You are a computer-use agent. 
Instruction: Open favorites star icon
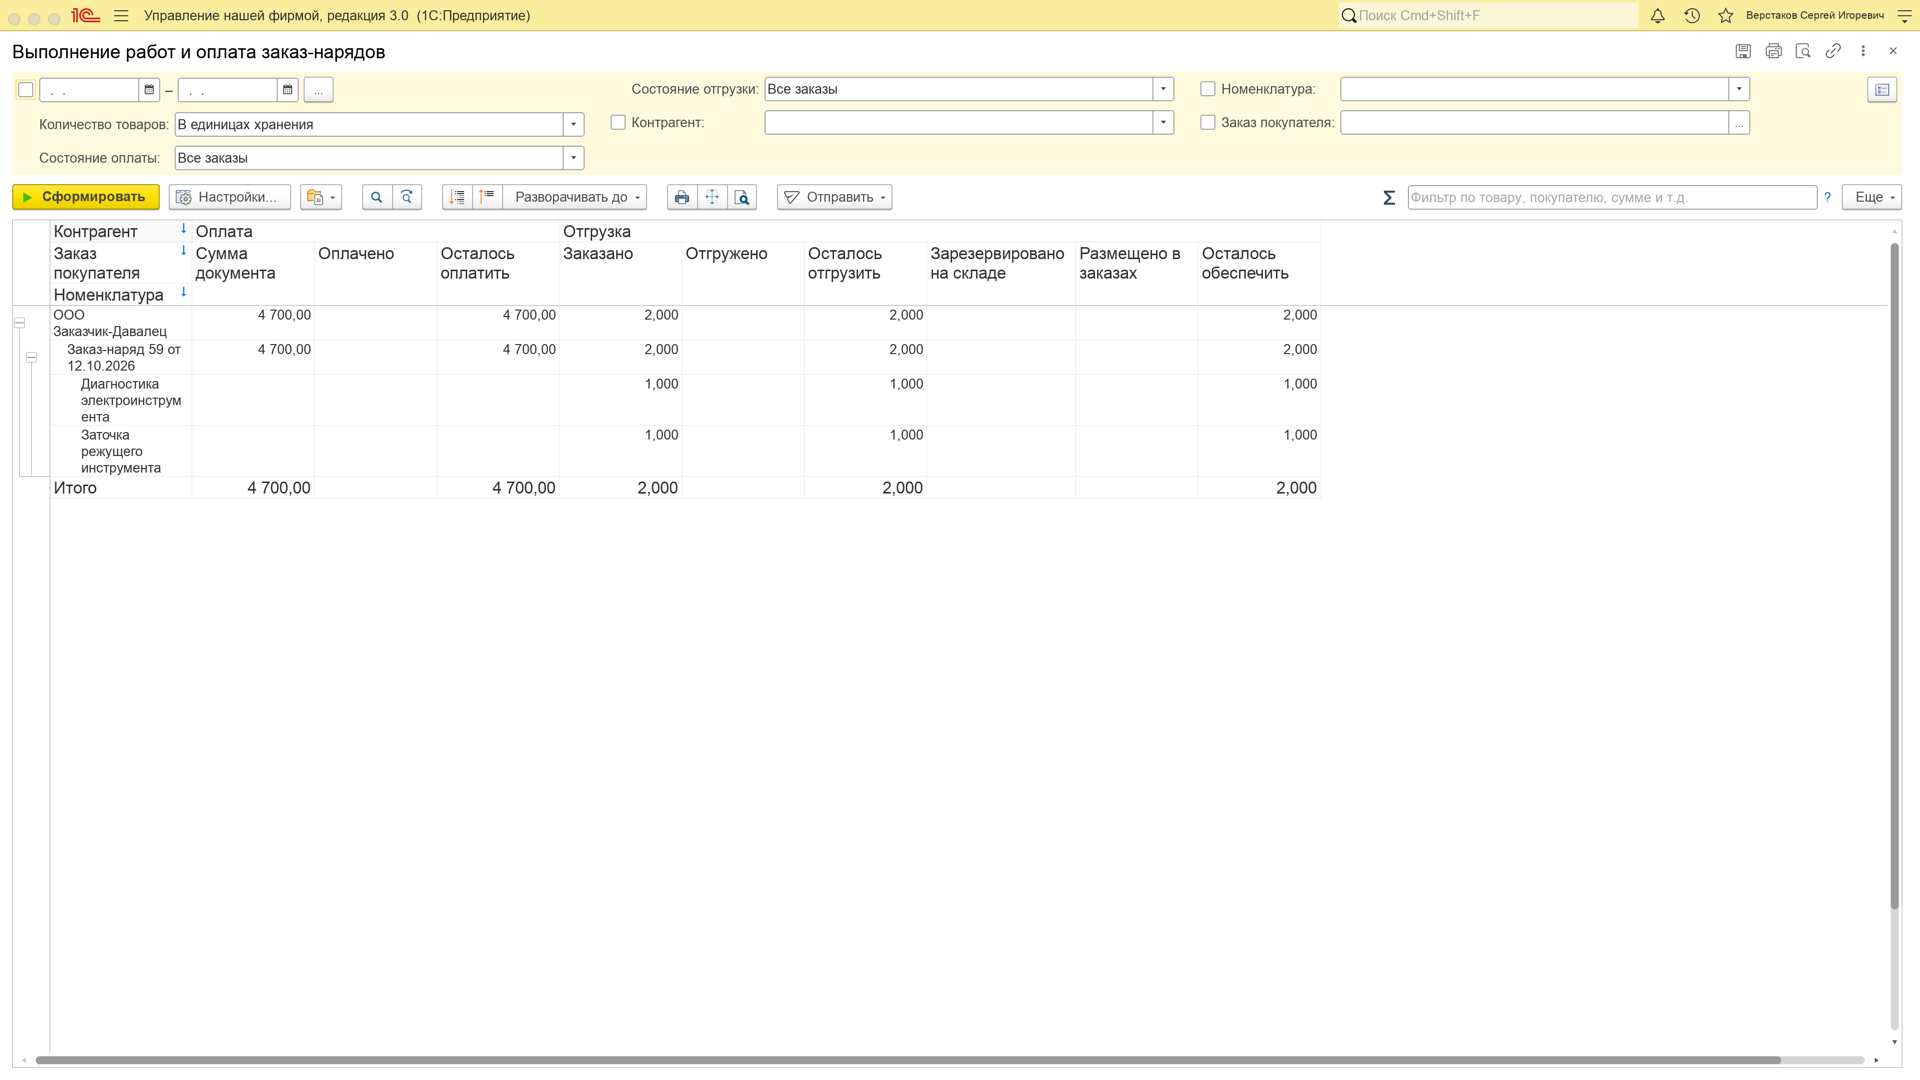(1726, 16)
